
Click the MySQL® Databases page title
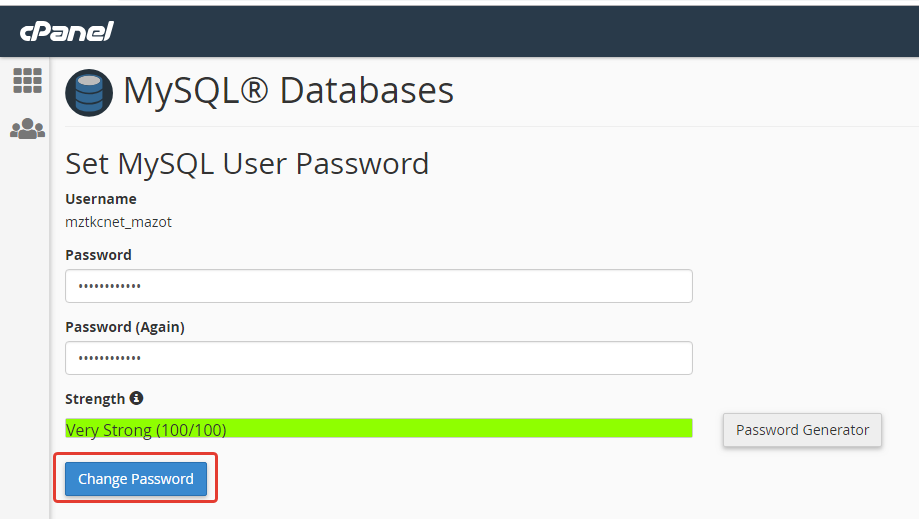[288, 91]
